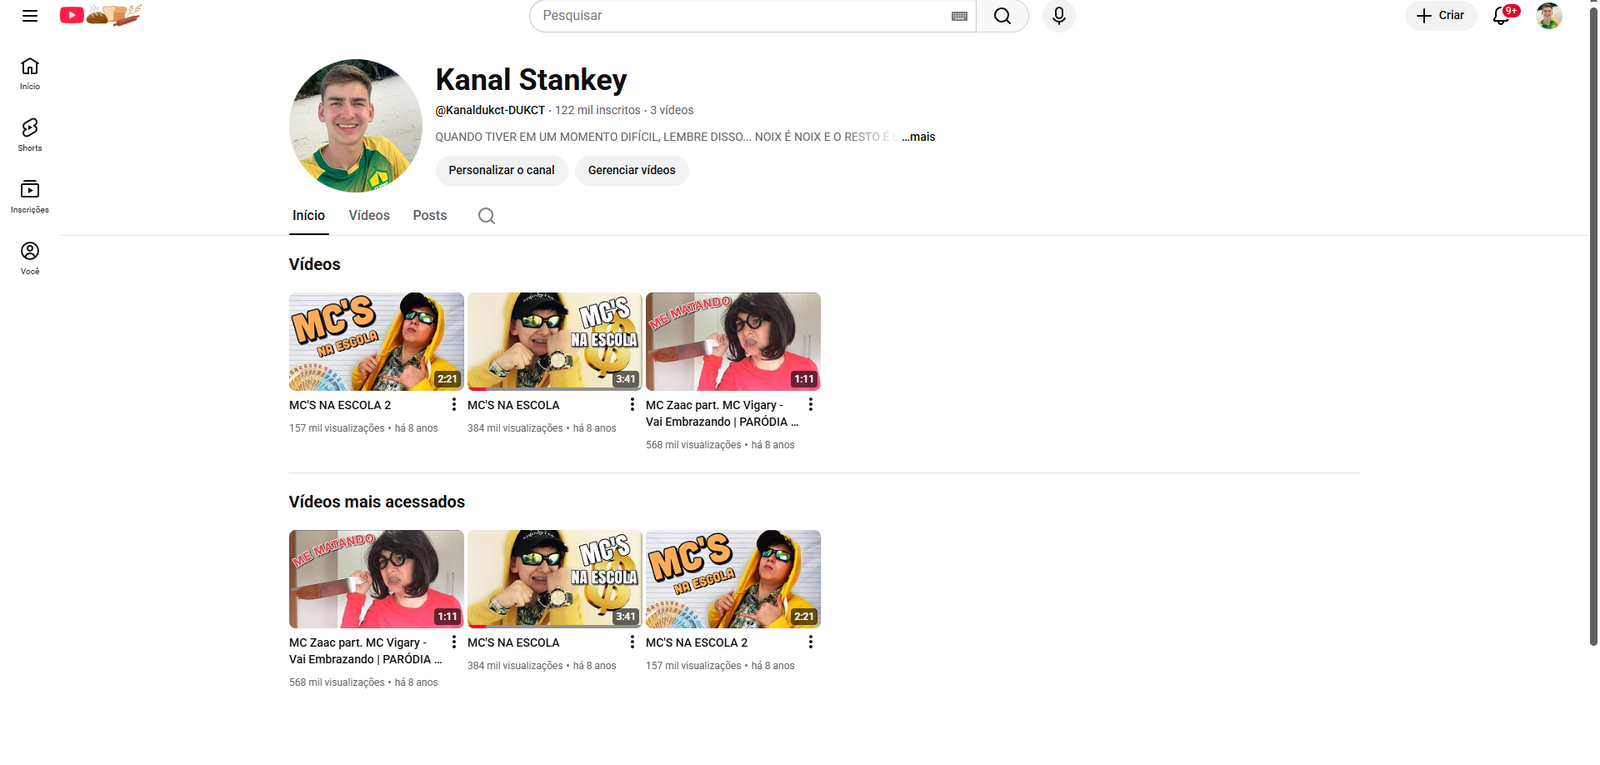This screenshot has height=765, width=1600.
Task: Open the on-screen keyboard icon in search bar
Action: click(x=959, y=16)
